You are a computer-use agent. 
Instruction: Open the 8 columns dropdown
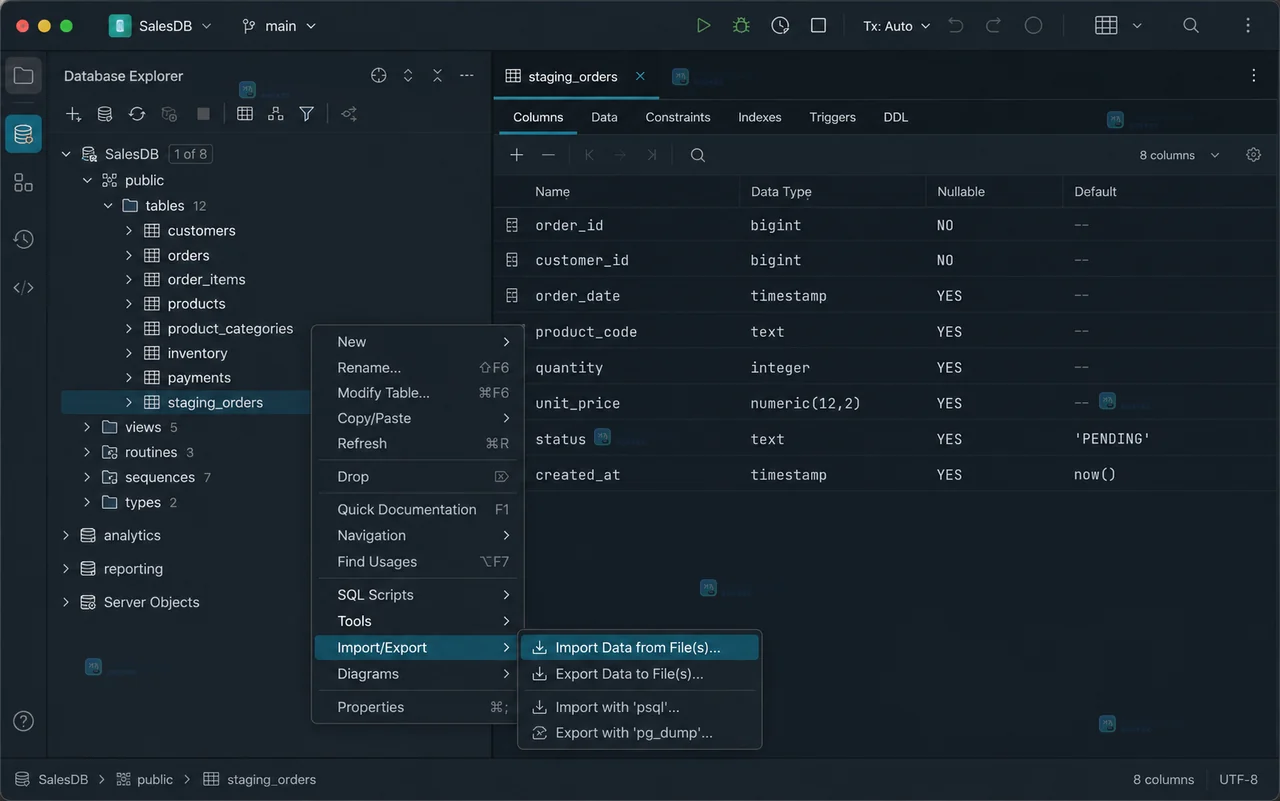pyautogui.click(x=1180, y=155)
